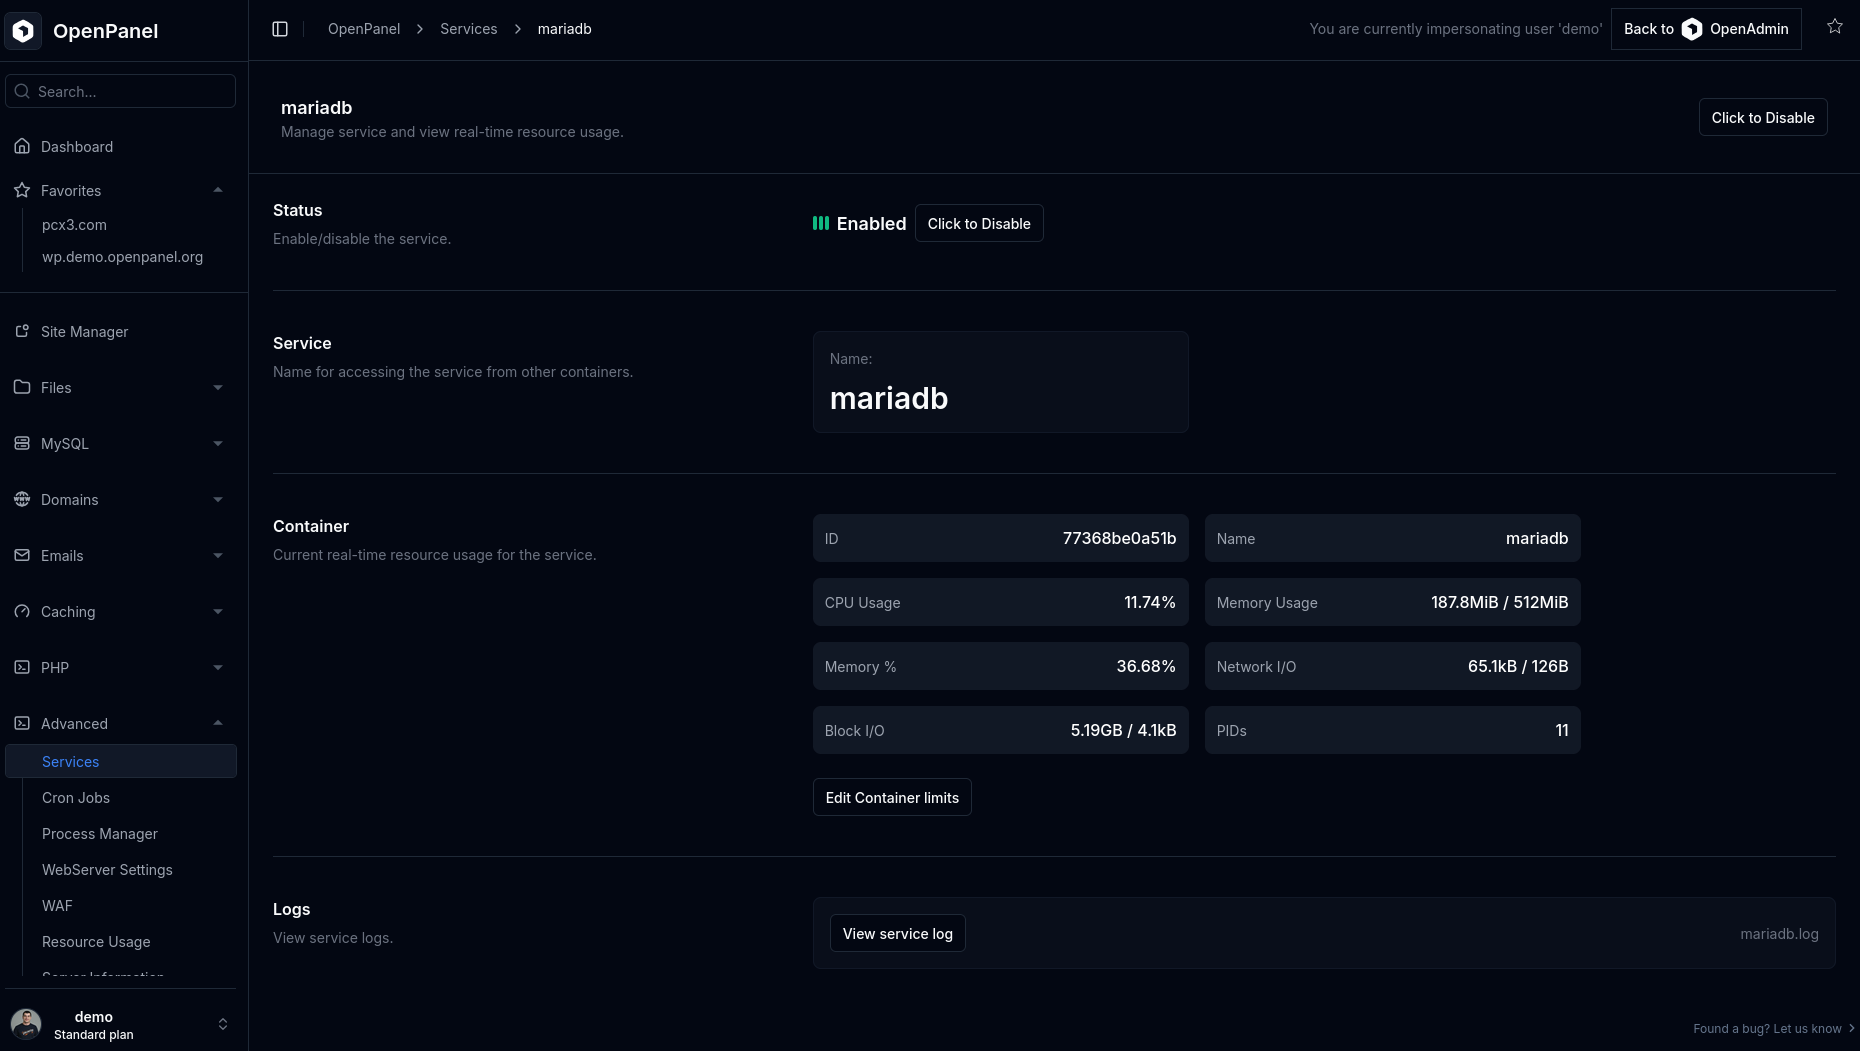Focus the Search input field

click(x=121, y=91)
